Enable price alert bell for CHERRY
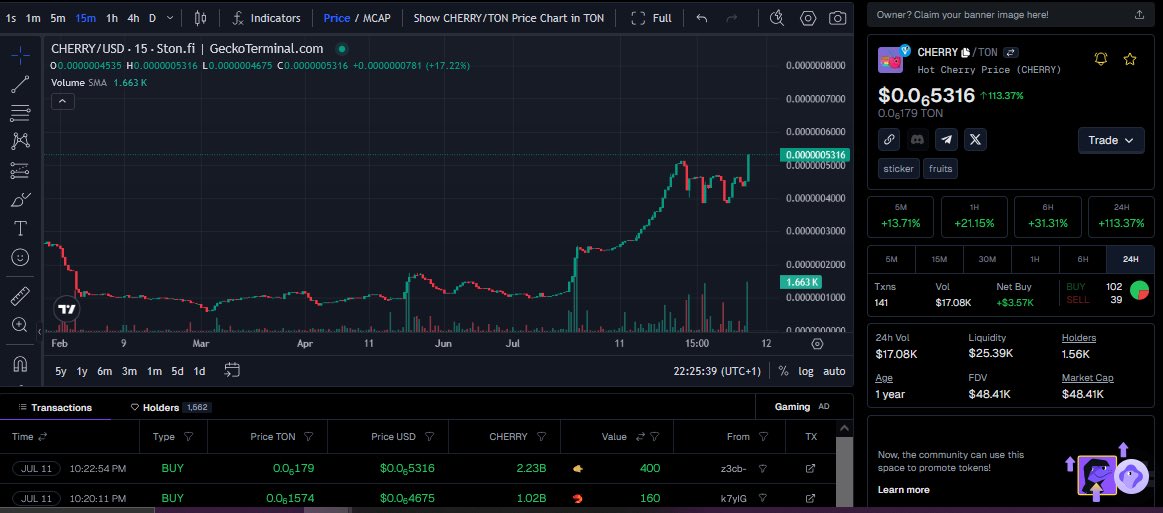This screenshot has width=1163, height=513. [1101, 59]
